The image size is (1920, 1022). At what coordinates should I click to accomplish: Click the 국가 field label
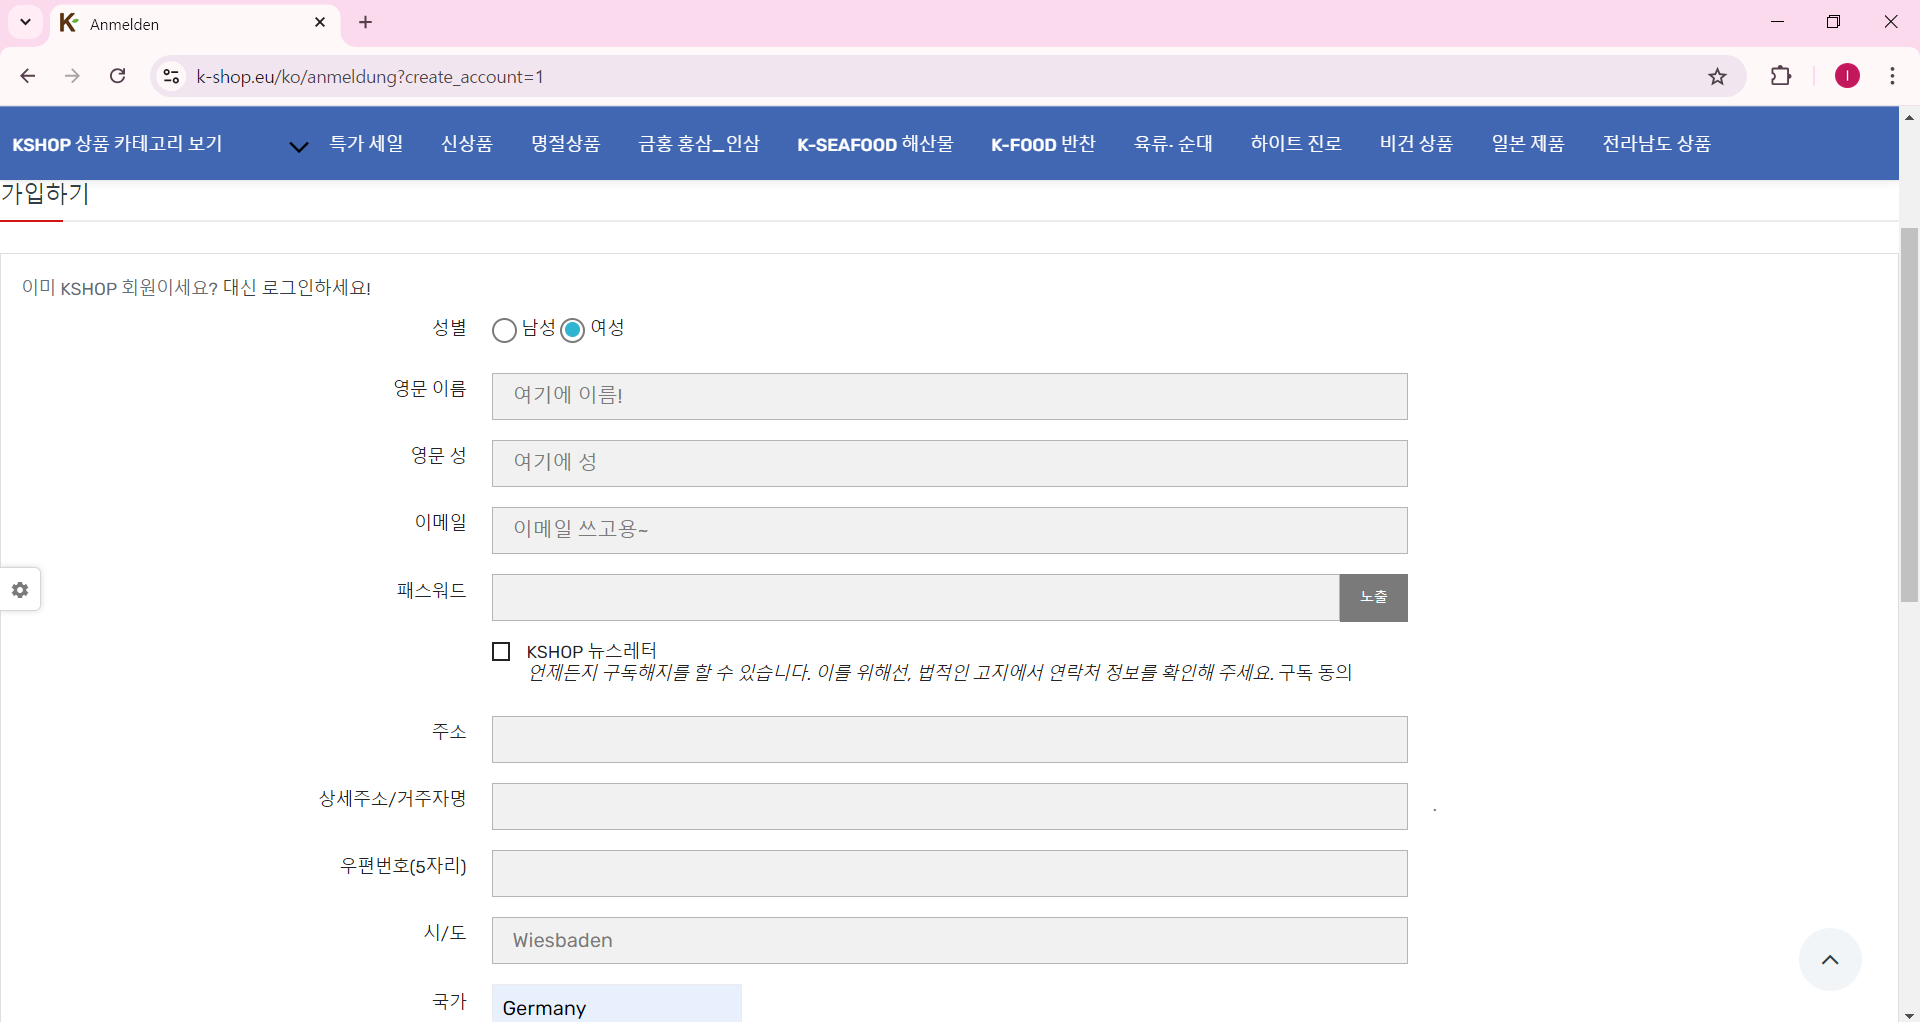pyautogui.click(x=449, y=1001)
